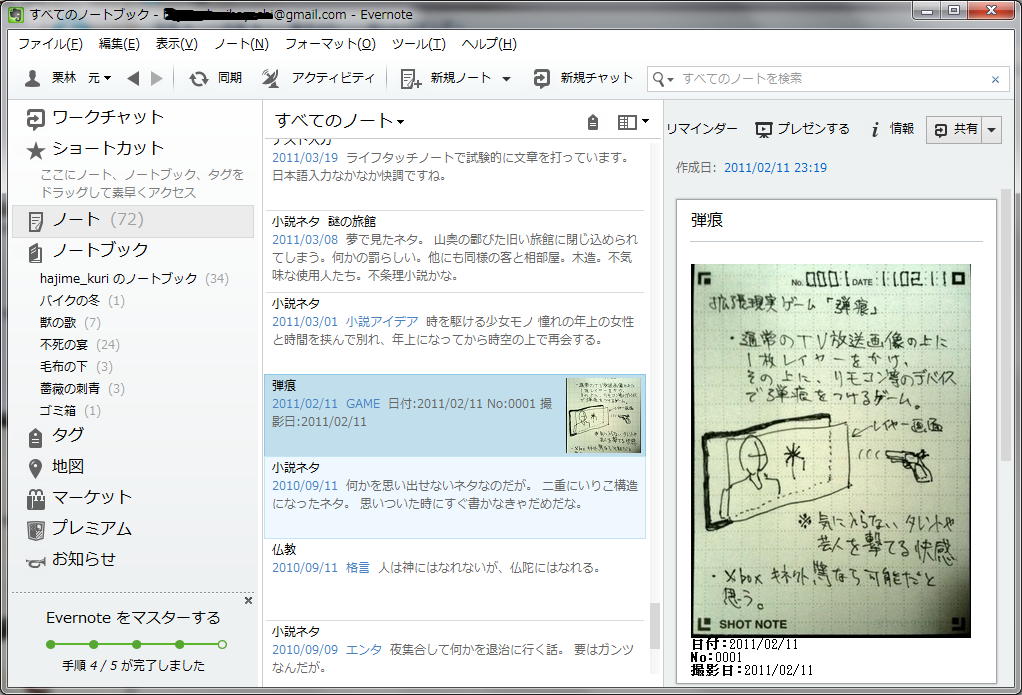Click the 弾痕 note thumbnail in list

(x=604, y=415)
